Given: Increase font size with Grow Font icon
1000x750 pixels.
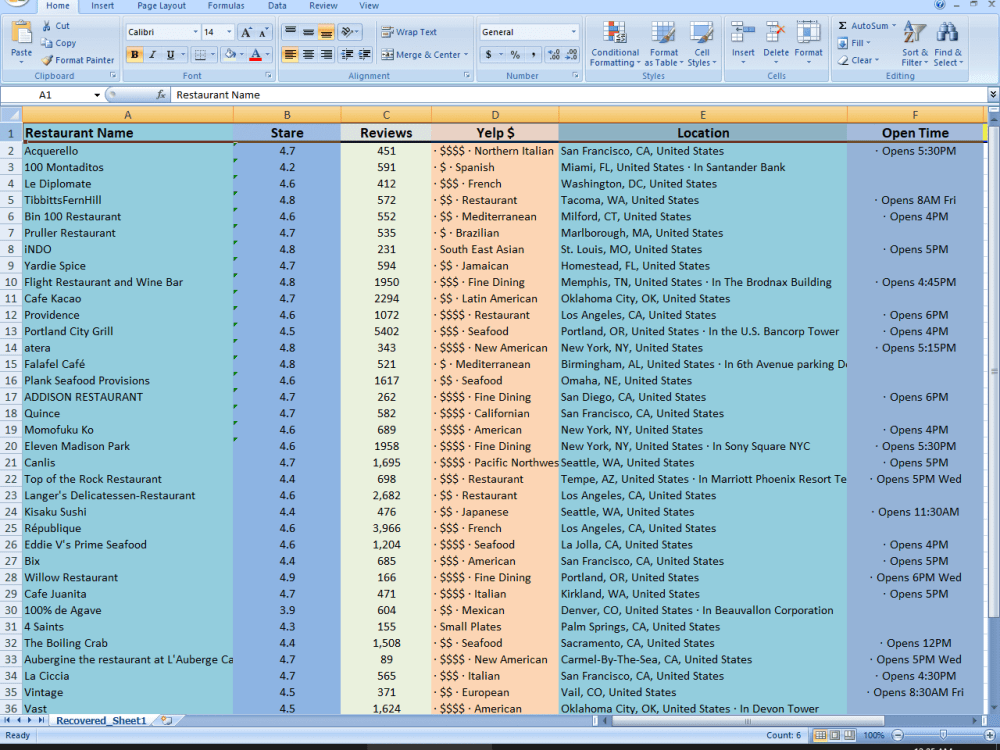Looking at the screenshot, I should pos(246,33).
